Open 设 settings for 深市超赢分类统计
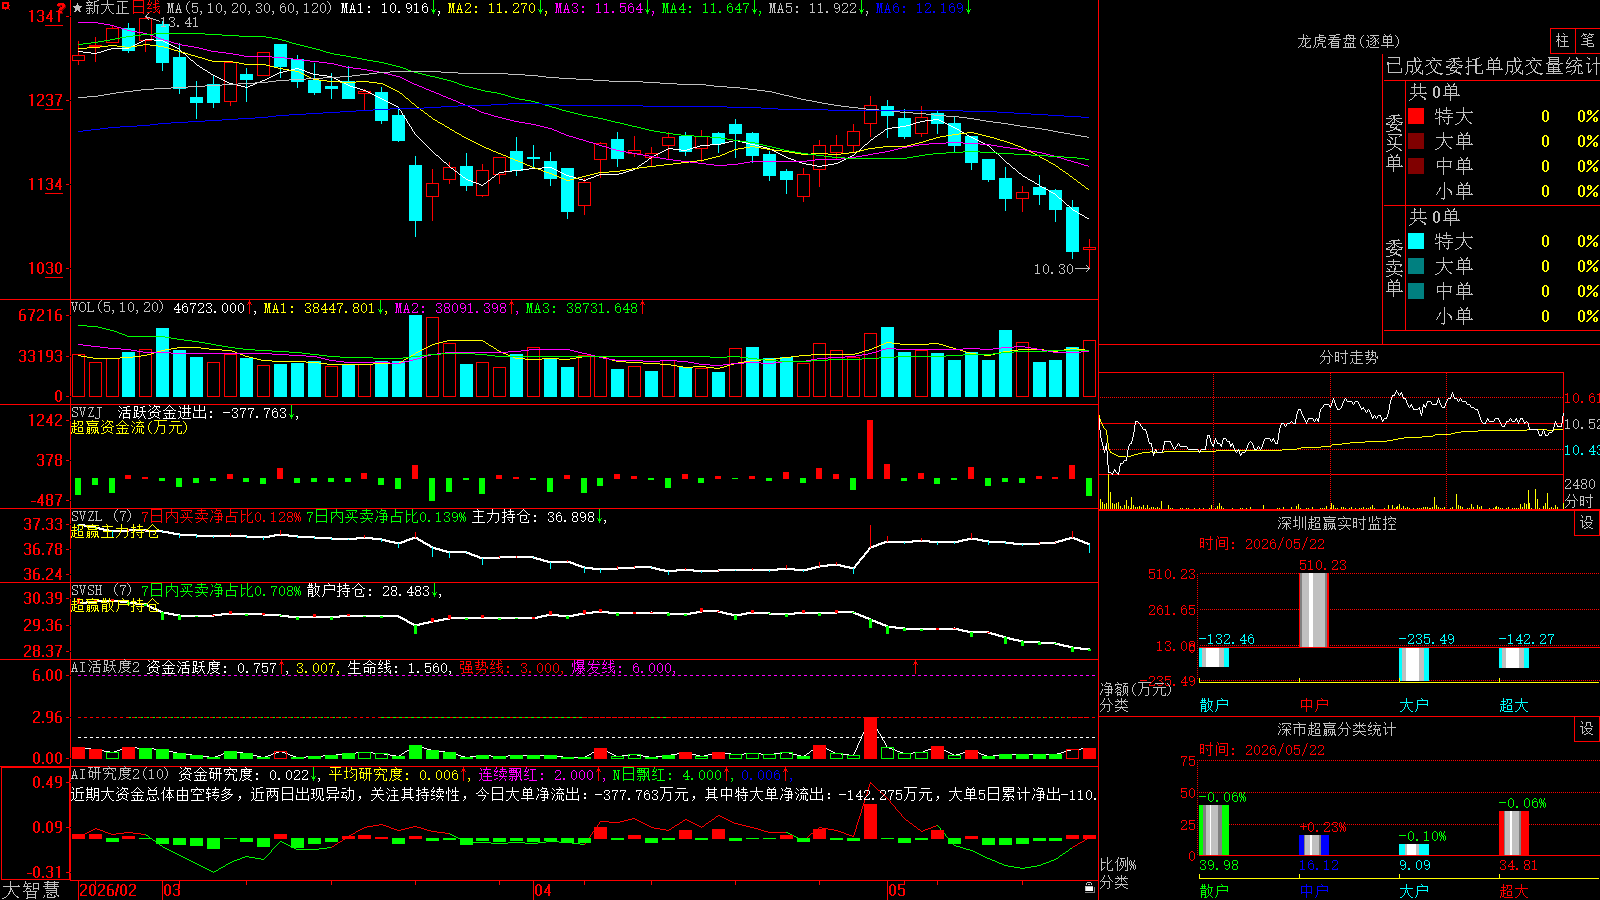 [x=1587, y=729]
